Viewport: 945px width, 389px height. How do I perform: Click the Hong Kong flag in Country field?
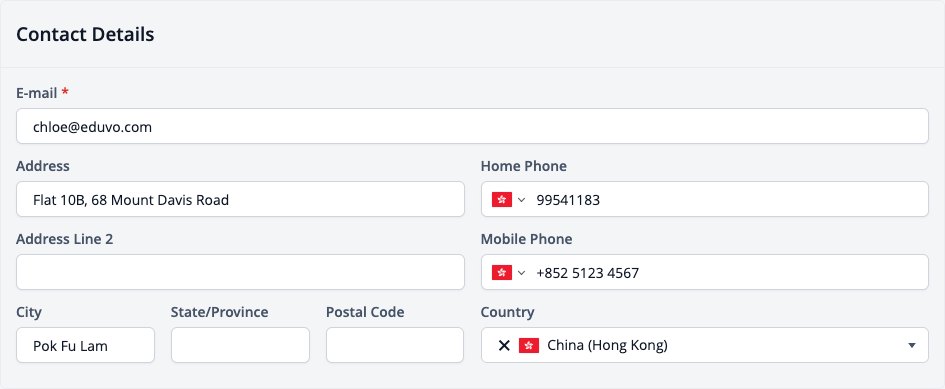pyautogui.click(x=529, y=346)
